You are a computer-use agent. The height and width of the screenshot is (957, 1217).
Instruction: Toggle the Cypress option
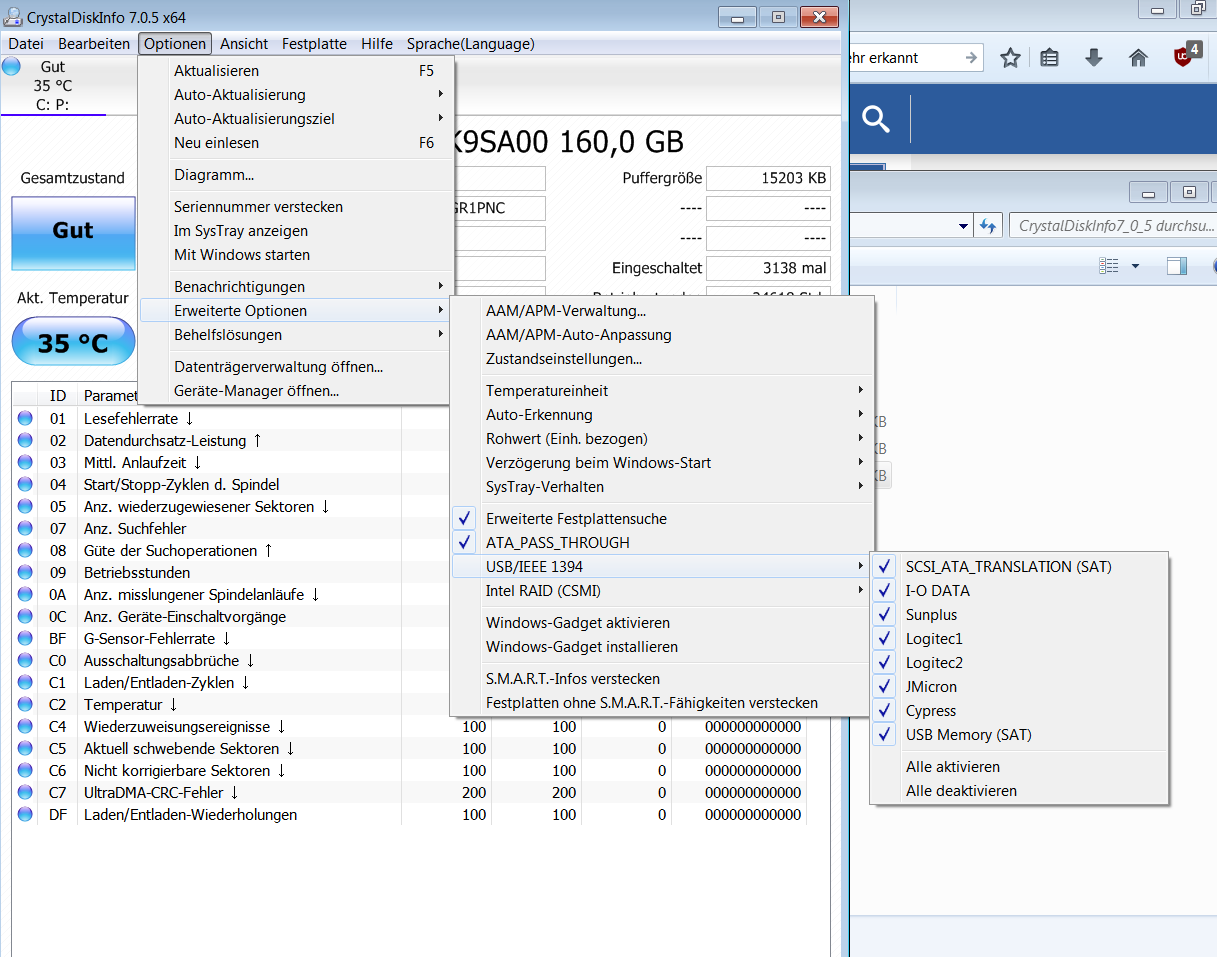1019,710
